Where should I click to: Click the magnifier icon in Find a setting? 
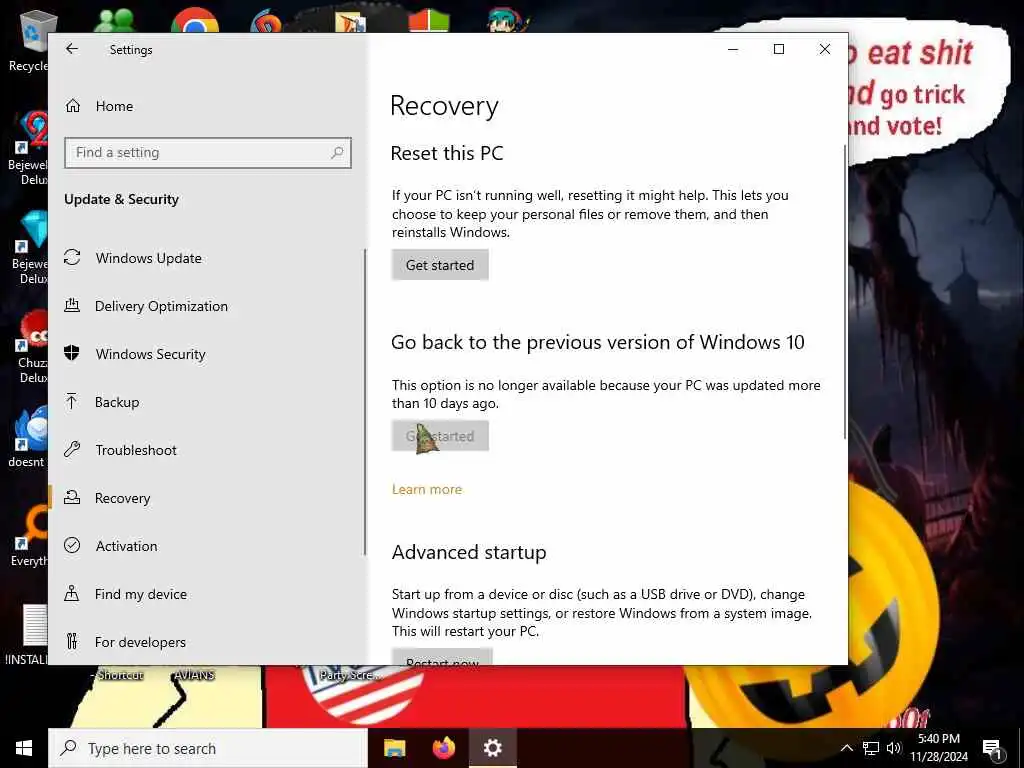pyautogui.click(x=336, y=153)
